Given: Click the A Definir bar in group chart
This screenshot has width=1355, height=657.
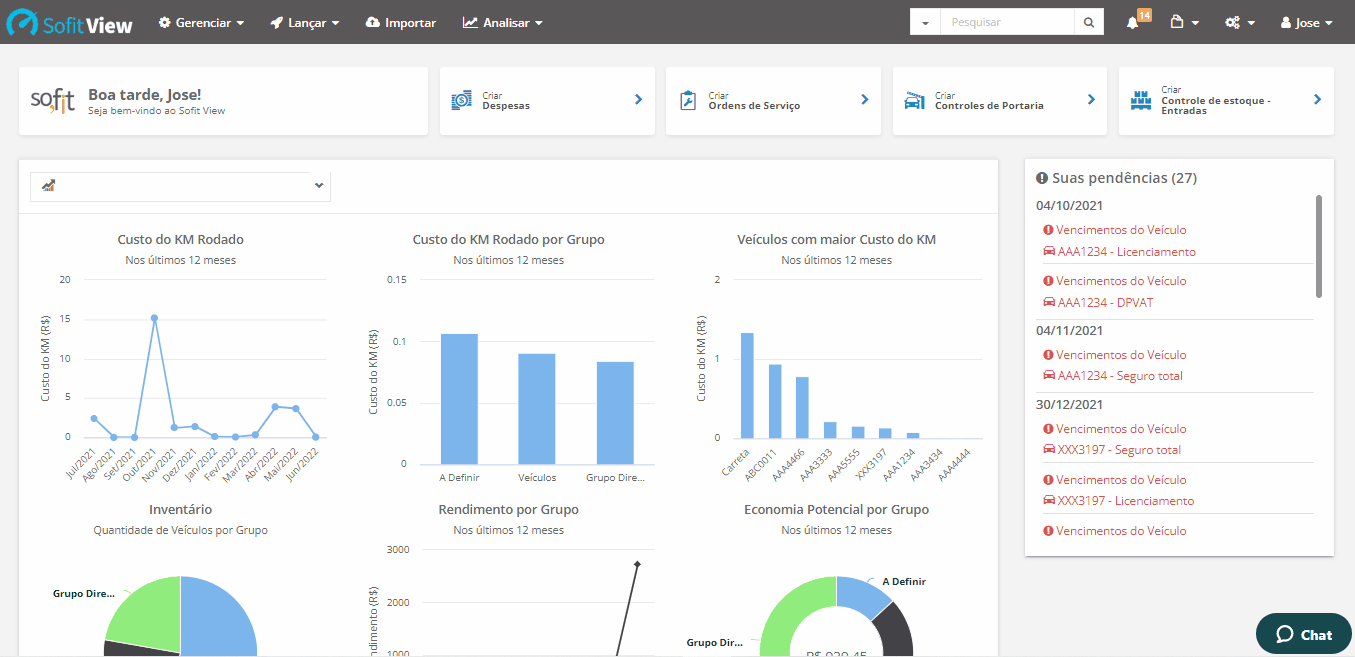Looking at the screenshot, I should pos(459,399).
